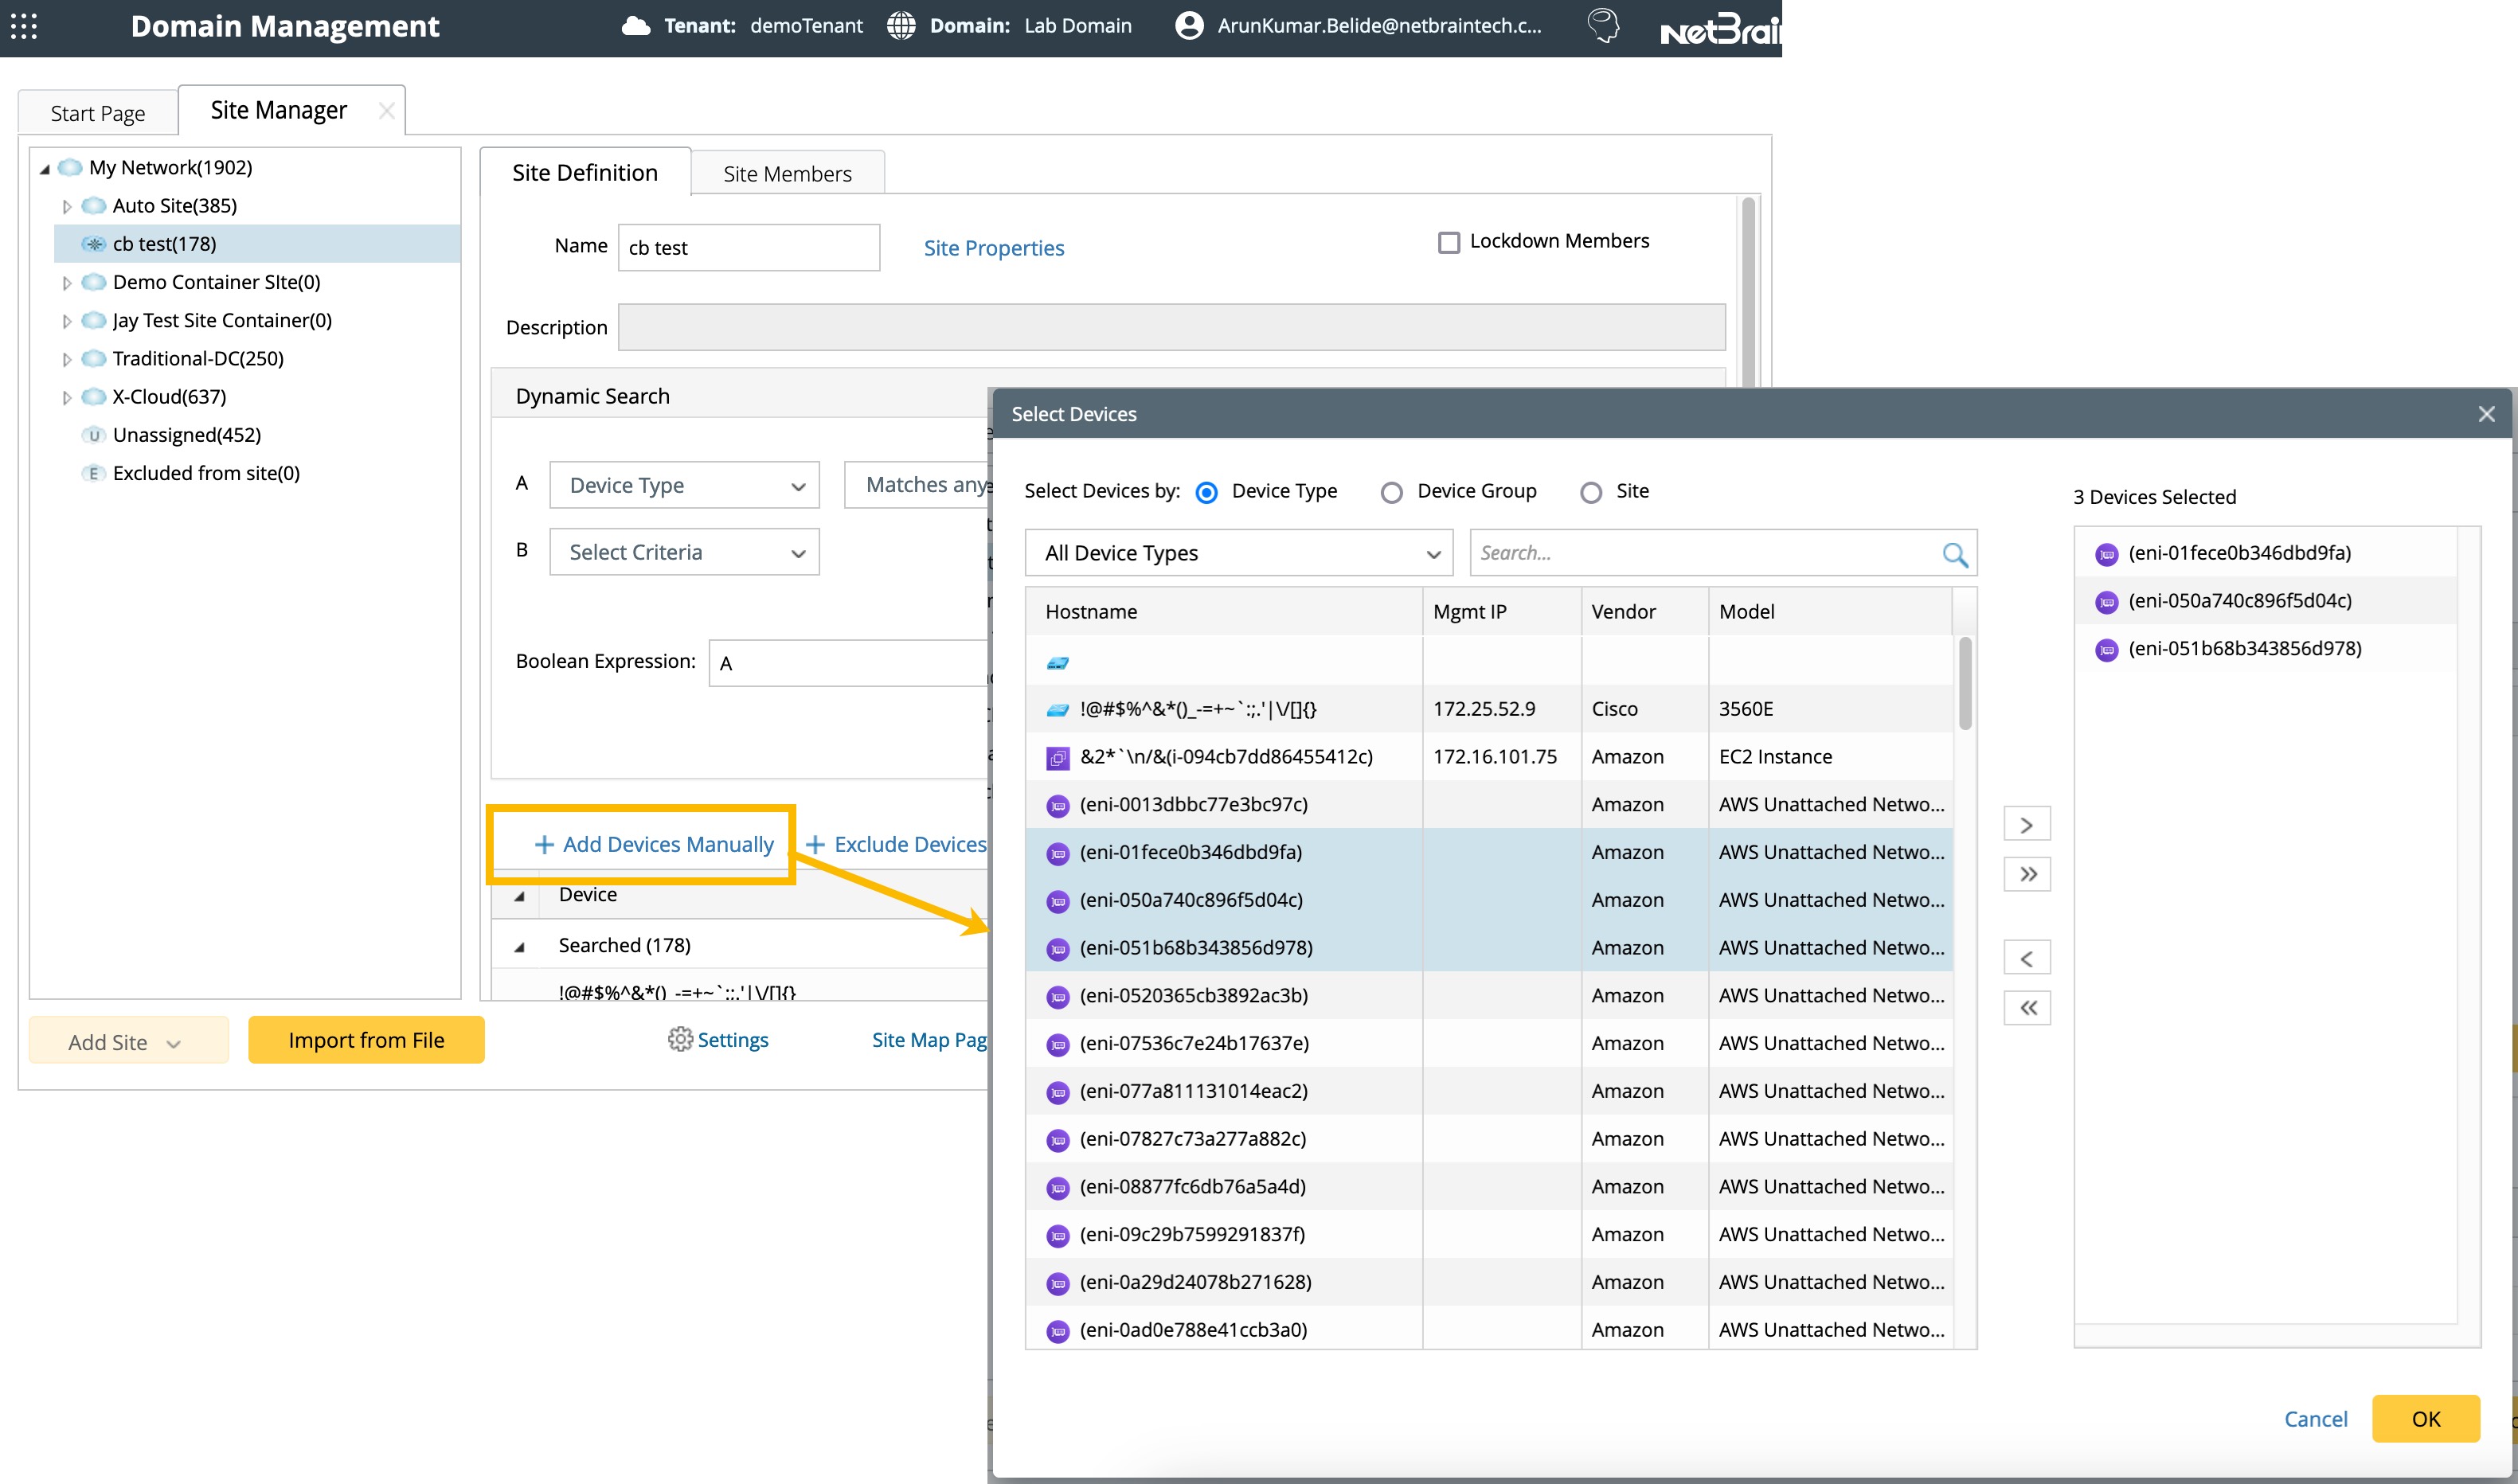This screenshot has width=2518, height=1484.
Task: Open the chat assistant head icon
Action: click(1603, 26)
